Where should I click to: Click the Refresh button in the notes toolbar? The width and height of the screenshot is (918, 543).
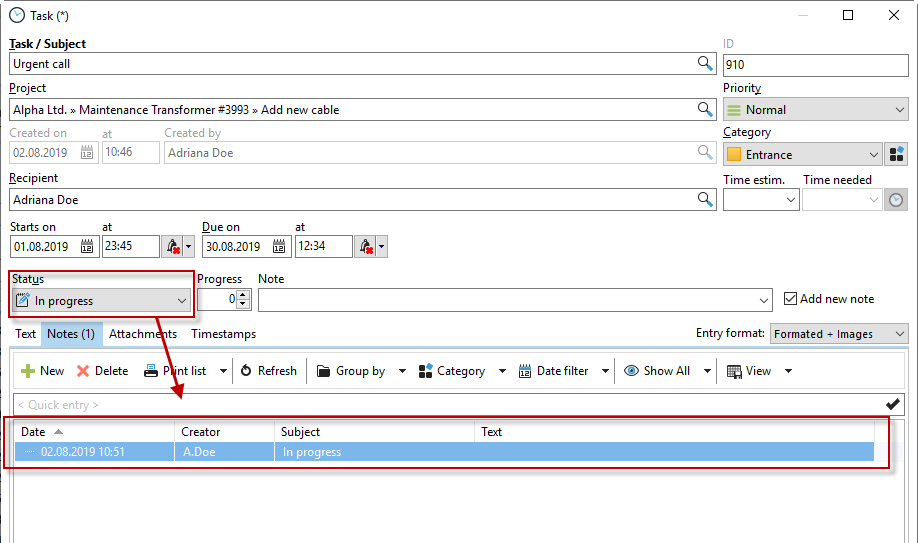[268, 371]
